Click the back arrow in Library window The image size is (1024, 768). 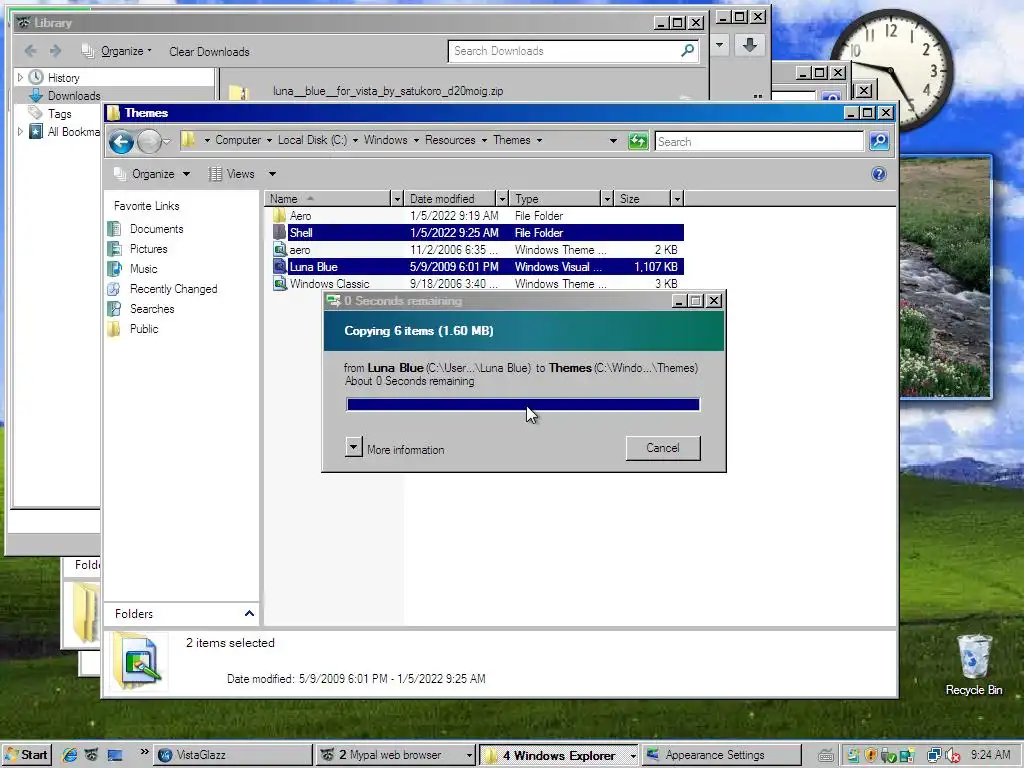tap(30, 51)
